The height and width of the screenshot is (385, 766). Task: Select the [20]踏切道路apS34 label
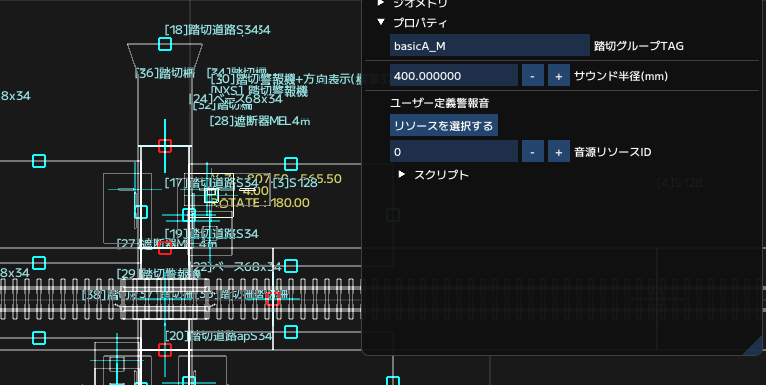pyautogui.click(x=218, y=336)
